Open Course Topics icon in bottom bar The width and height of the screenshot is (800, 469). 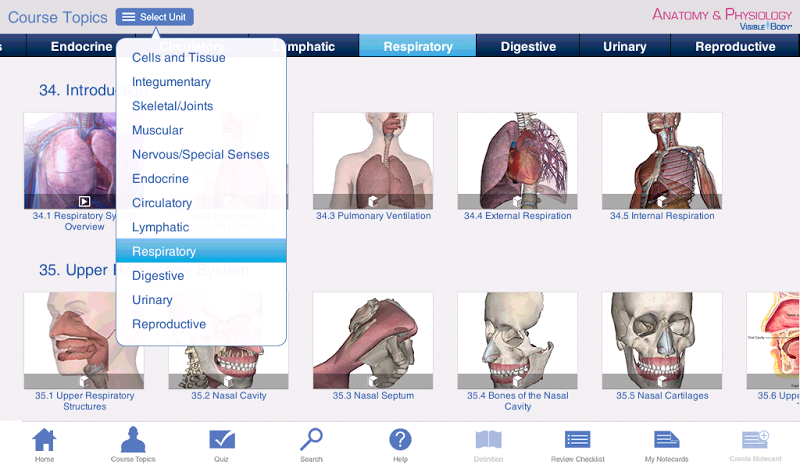tap(133, 442)
